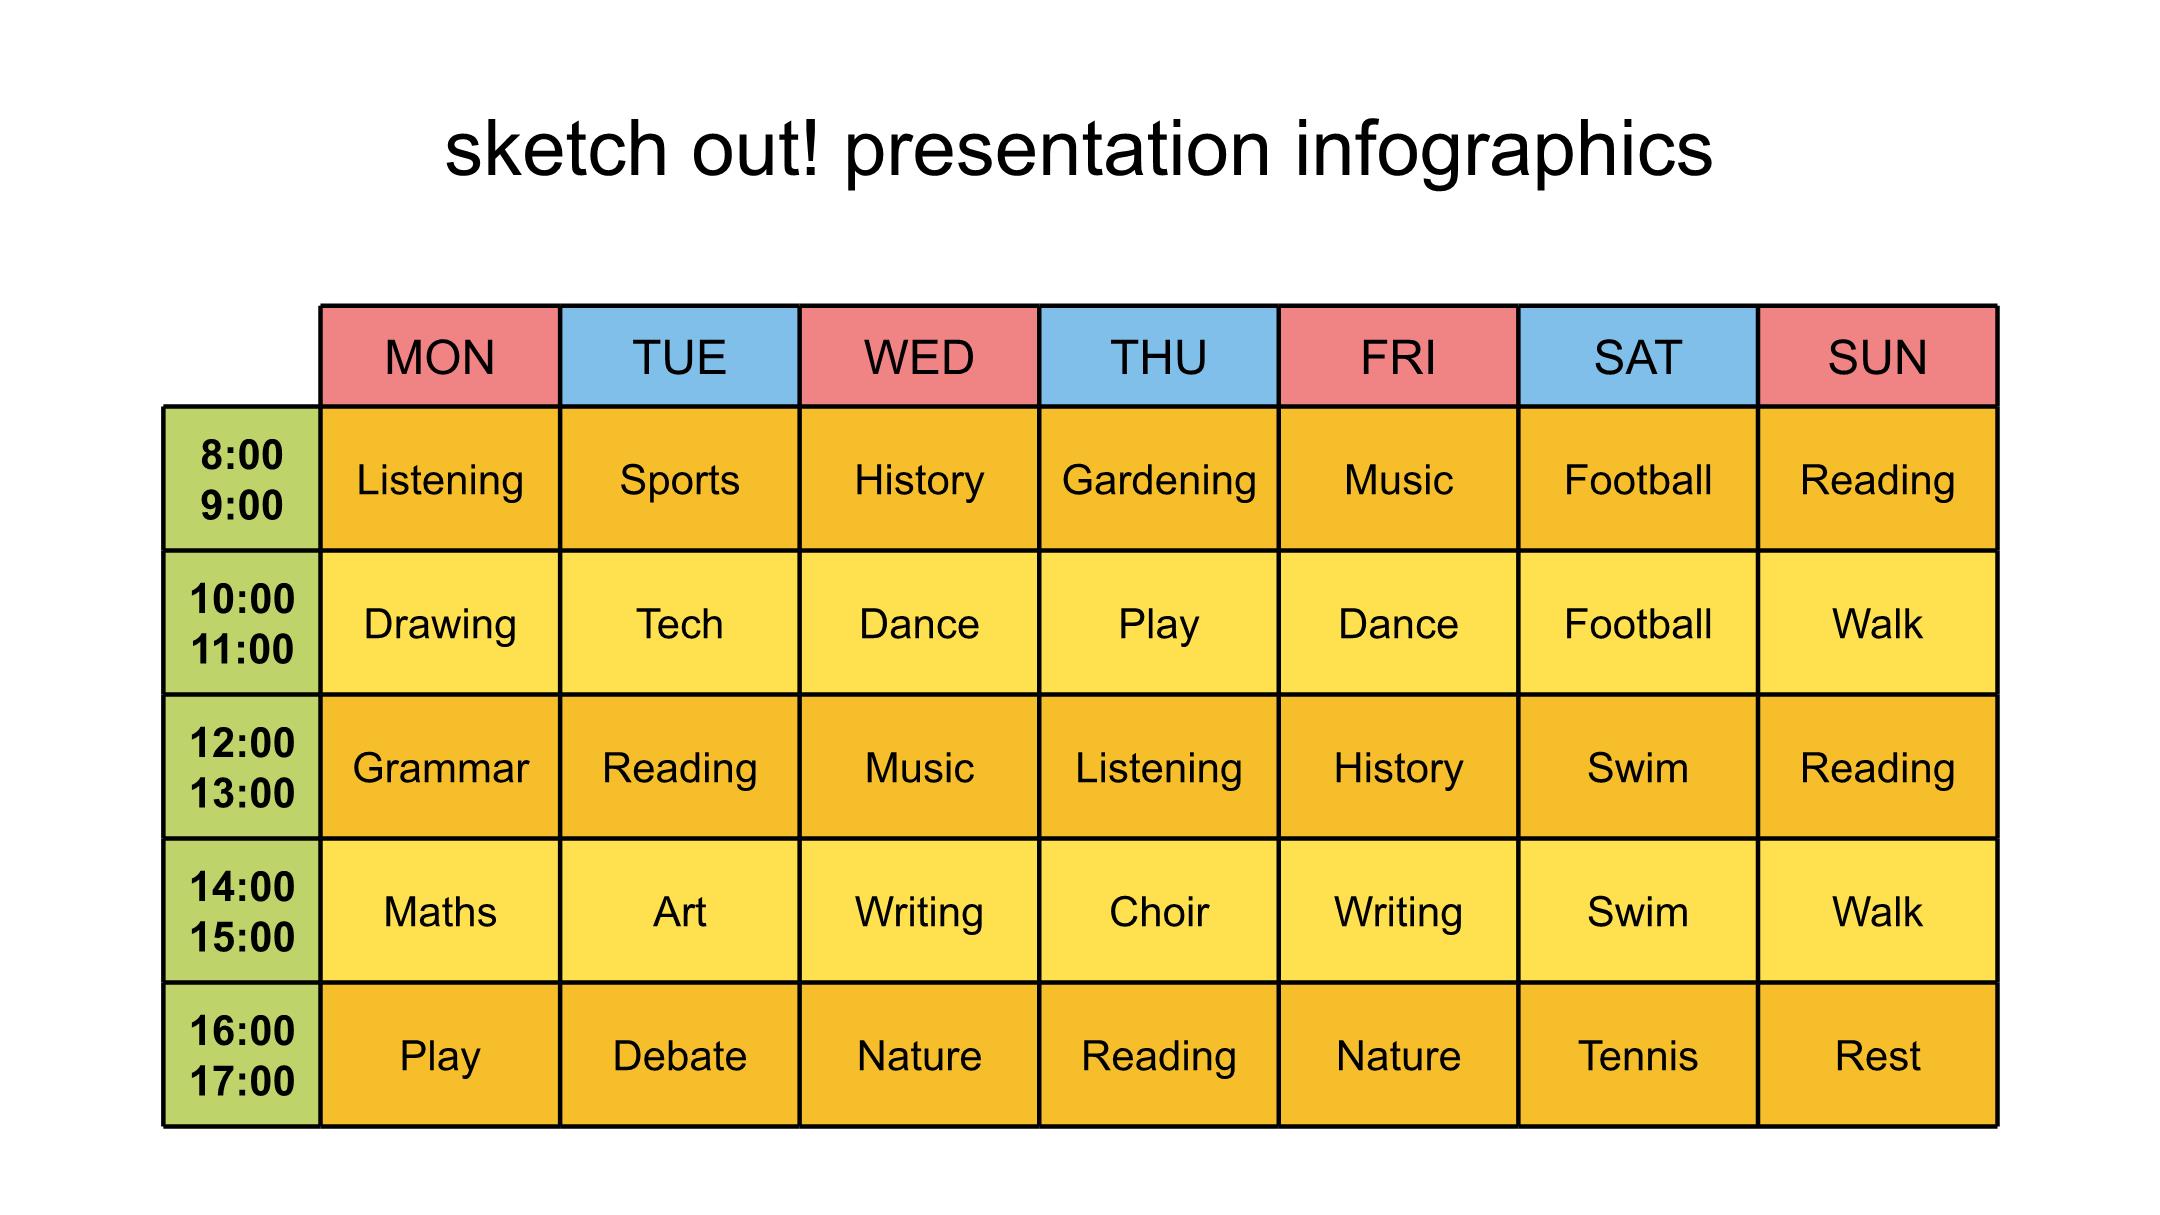Select the 8:00 9:00 time slot cell
The width and height of the screenshot is (2160, 1215).
pyautogui.click(x=242, y=479)
